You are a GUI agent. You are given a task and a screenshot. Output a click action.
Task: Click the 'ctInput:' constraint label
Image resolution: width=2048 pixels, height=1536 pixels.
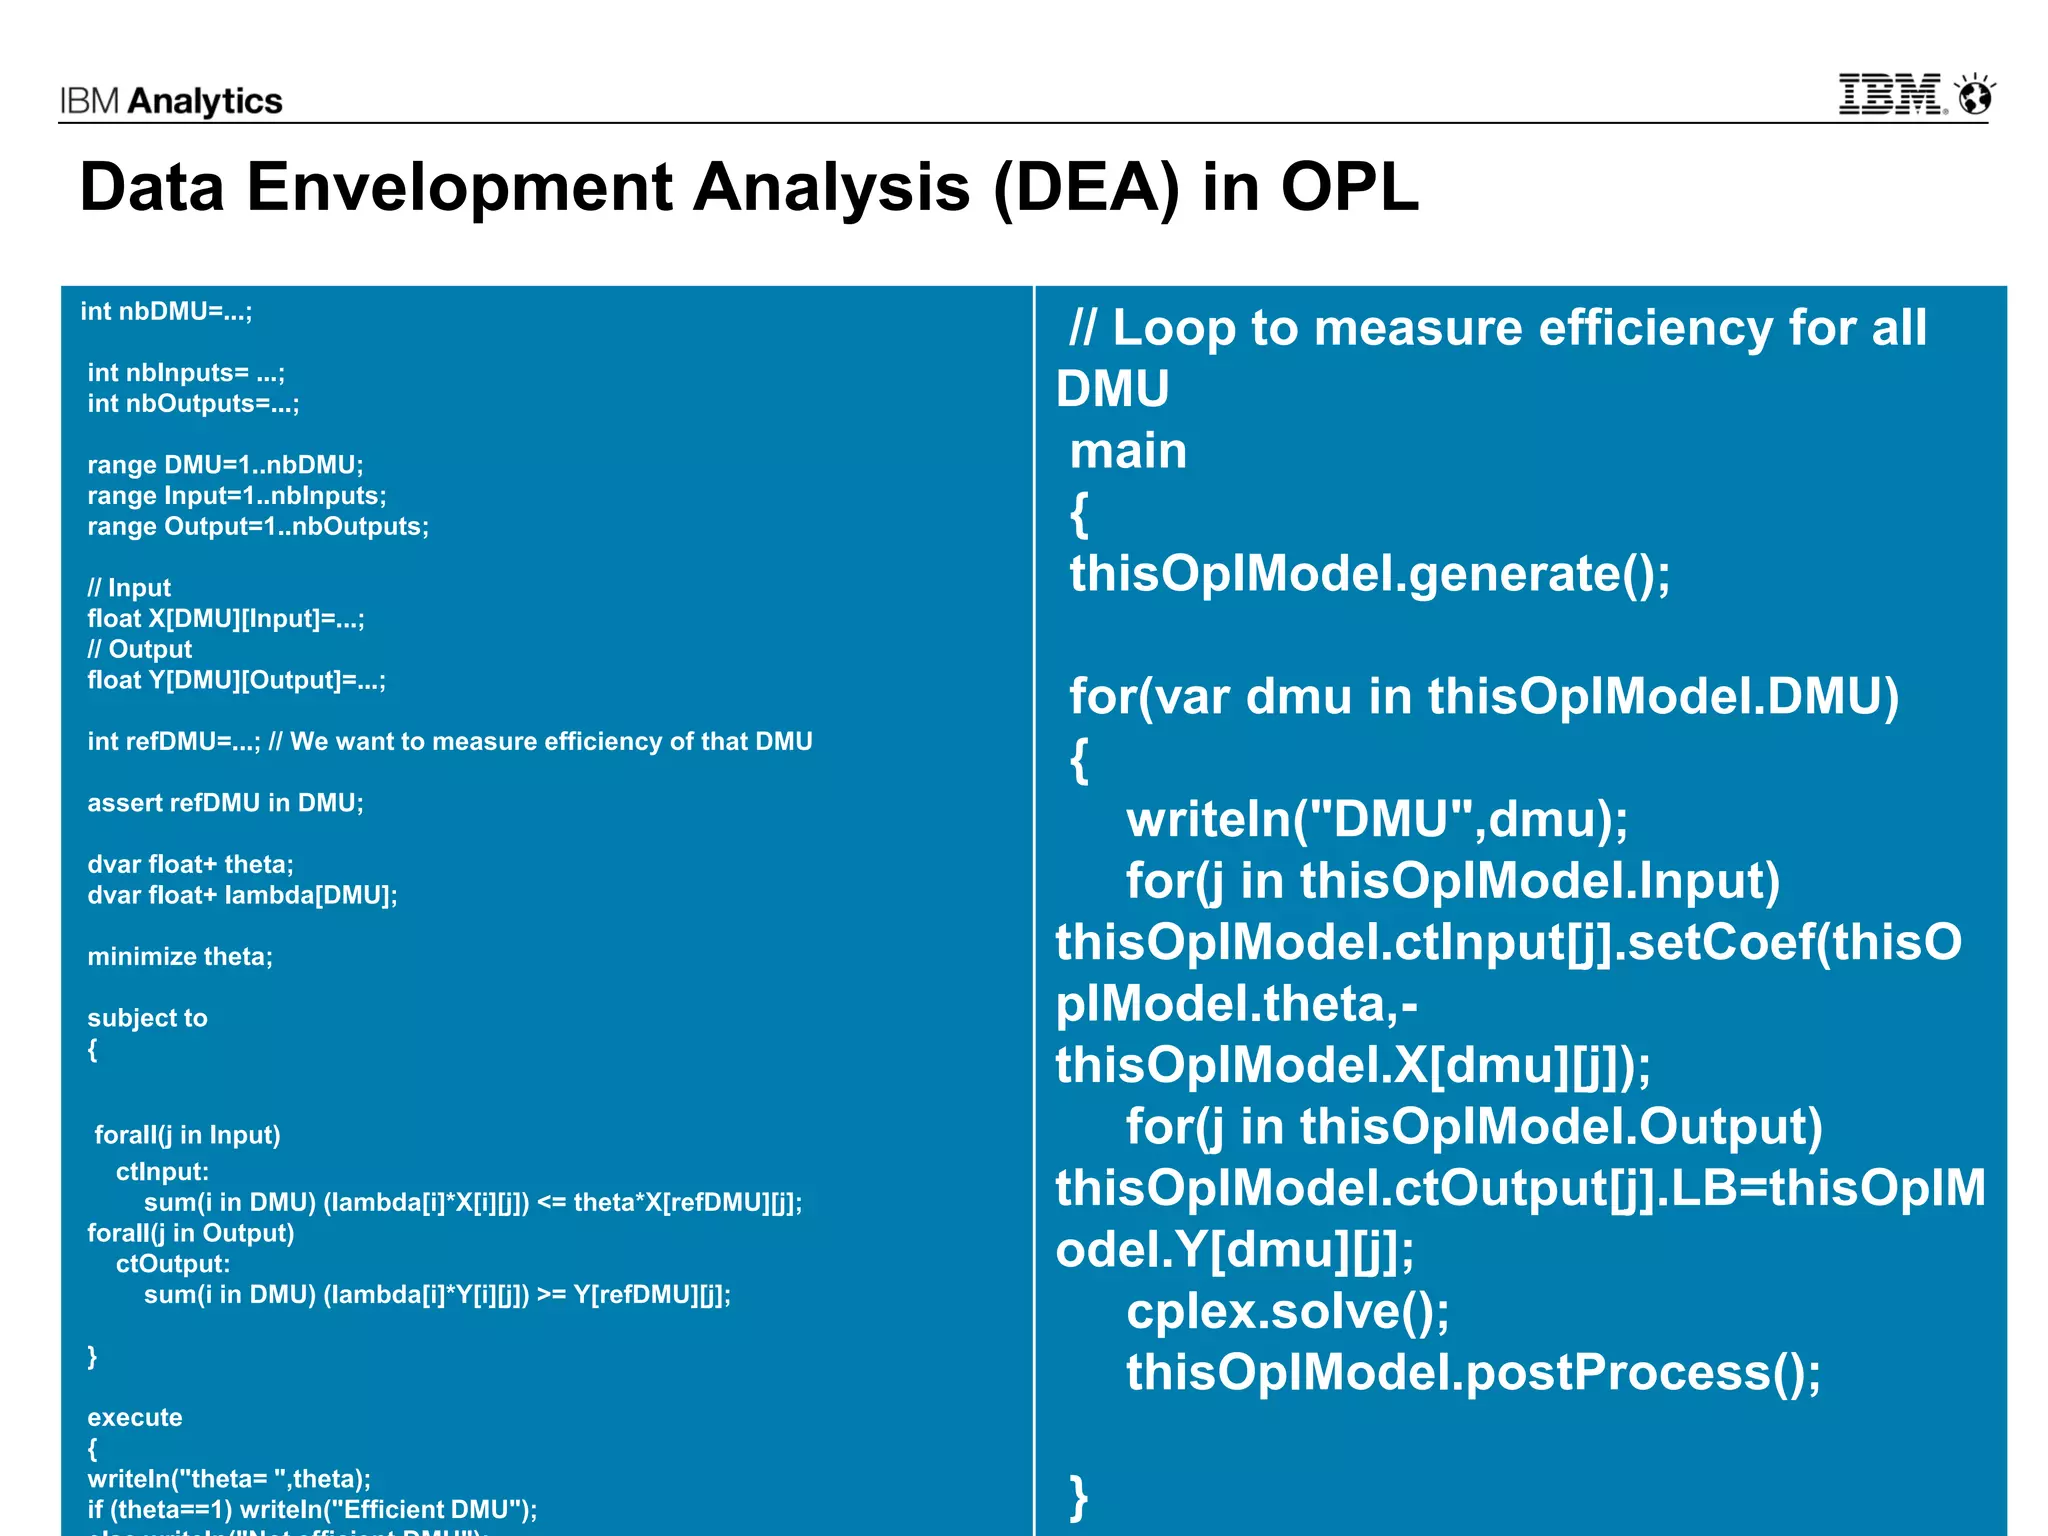coord(162,1172)
